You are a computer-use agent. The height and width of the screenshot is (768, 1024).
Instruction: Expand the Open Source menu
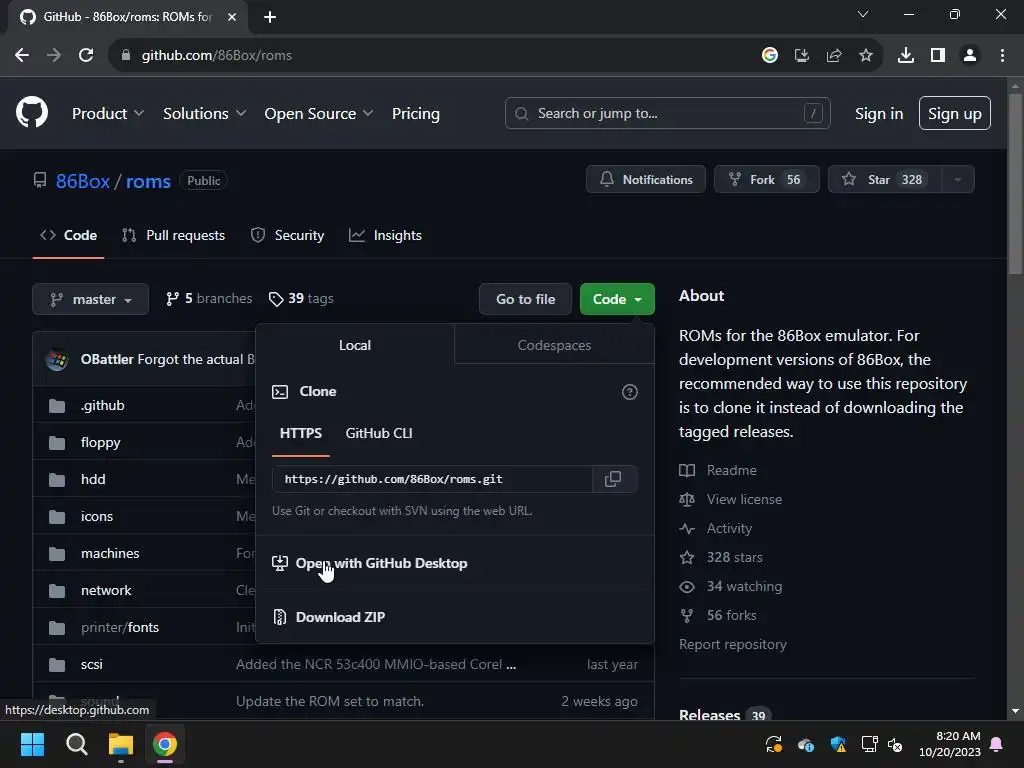coord(319,114)
